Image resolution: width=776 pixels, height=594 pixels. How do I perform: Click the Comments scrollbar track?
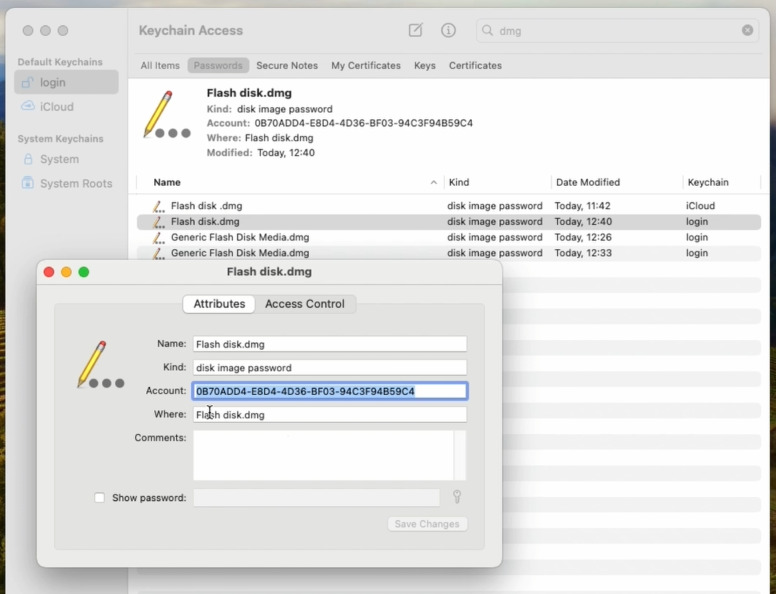click(x=460, y=455)
